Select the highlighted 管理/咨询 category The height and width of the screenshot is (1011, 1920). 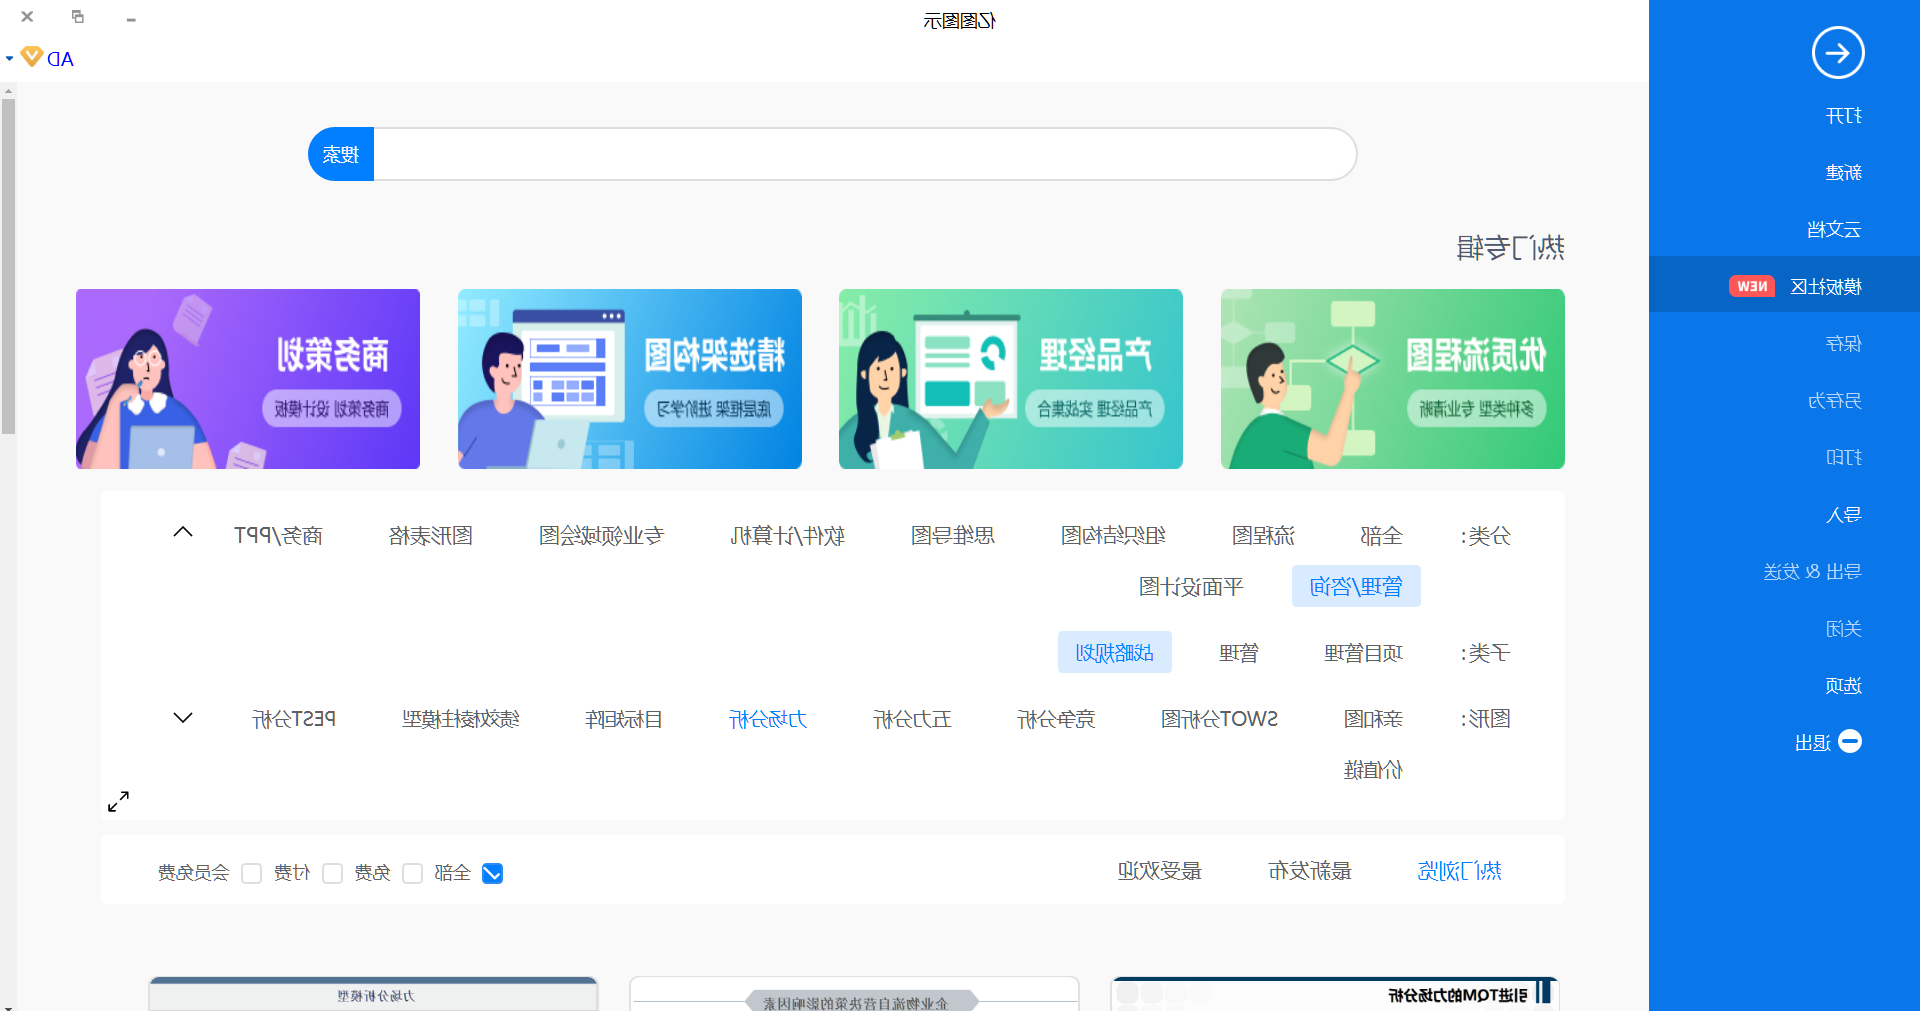click(1356, 586)
